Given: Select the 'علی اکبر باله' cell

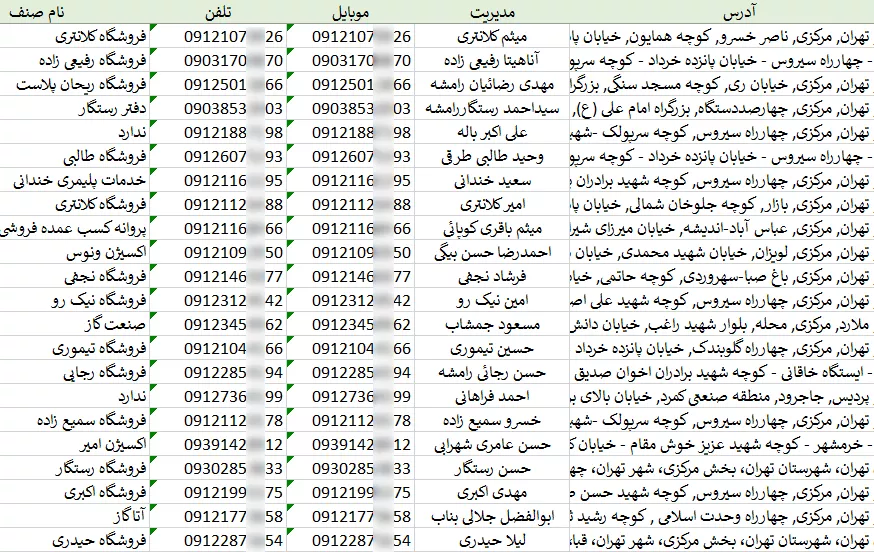Looking at the screenshot, I should 492,132.
